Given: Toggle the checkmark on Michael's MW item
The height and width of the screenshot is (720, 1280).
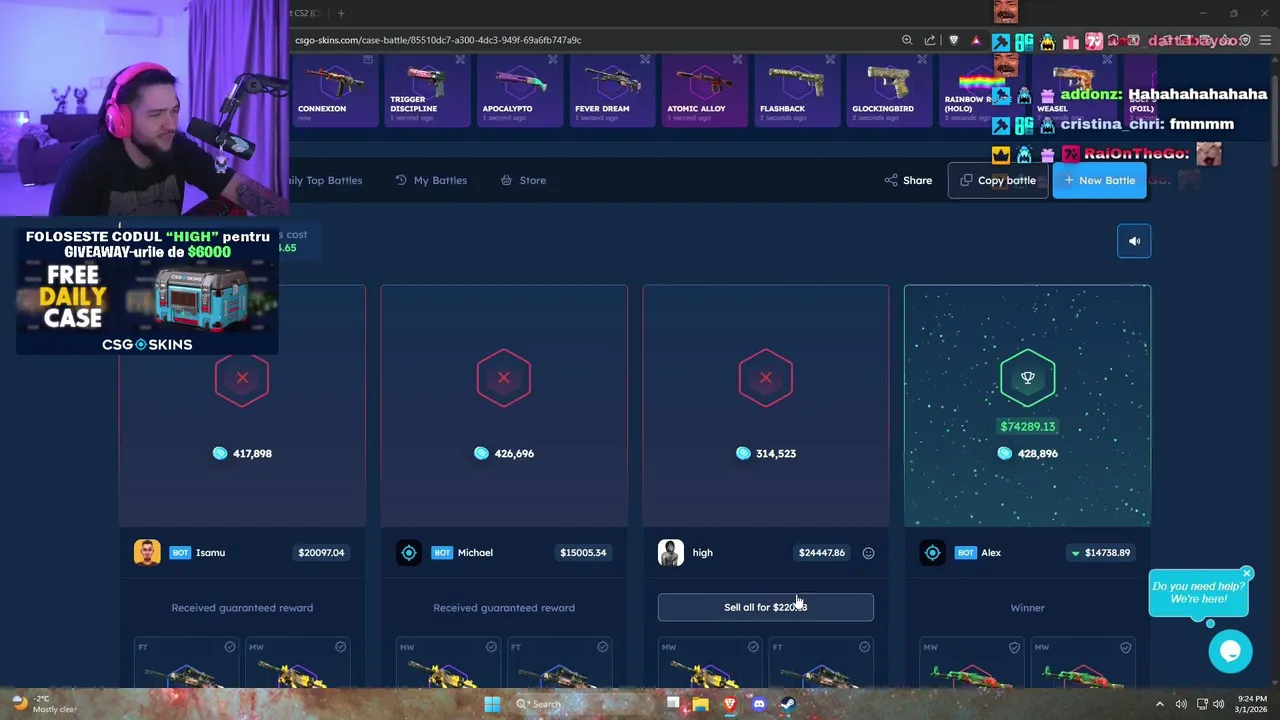Looking at the screenshot, I should point(491,647).
